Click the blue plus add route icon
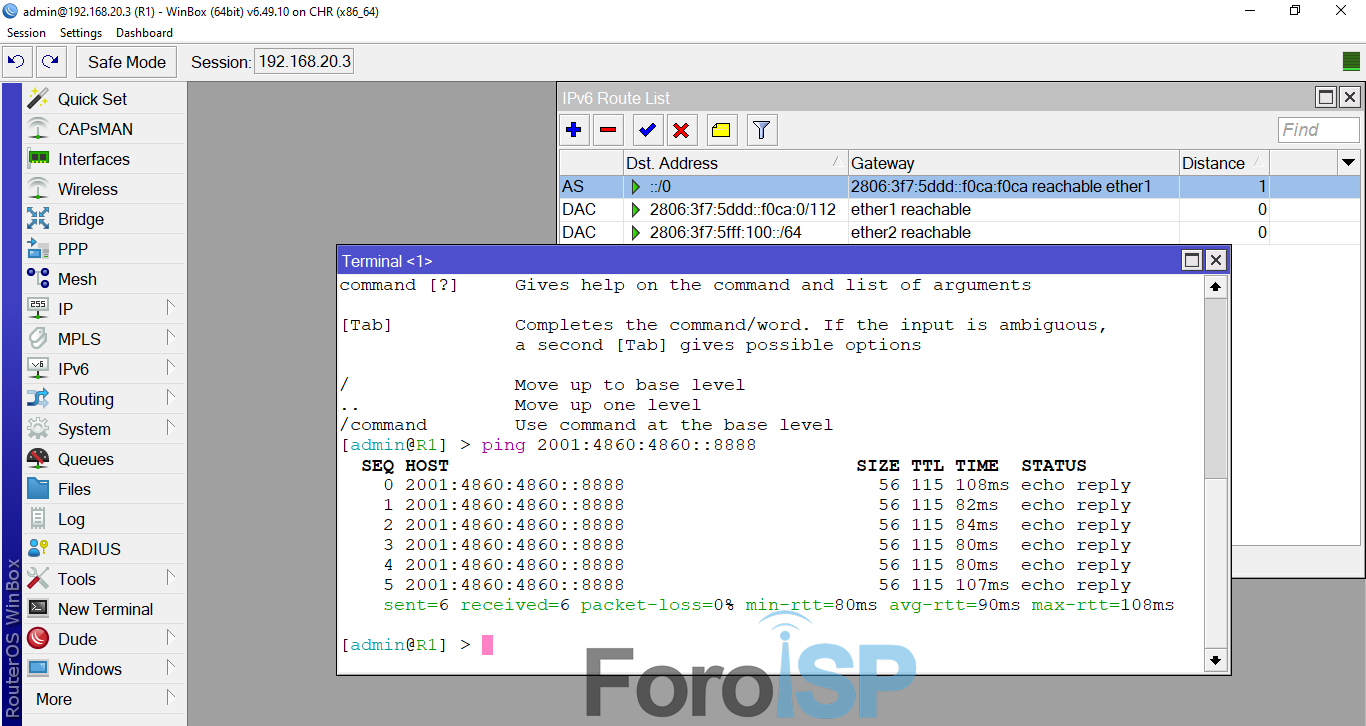 tap(574, 130)
